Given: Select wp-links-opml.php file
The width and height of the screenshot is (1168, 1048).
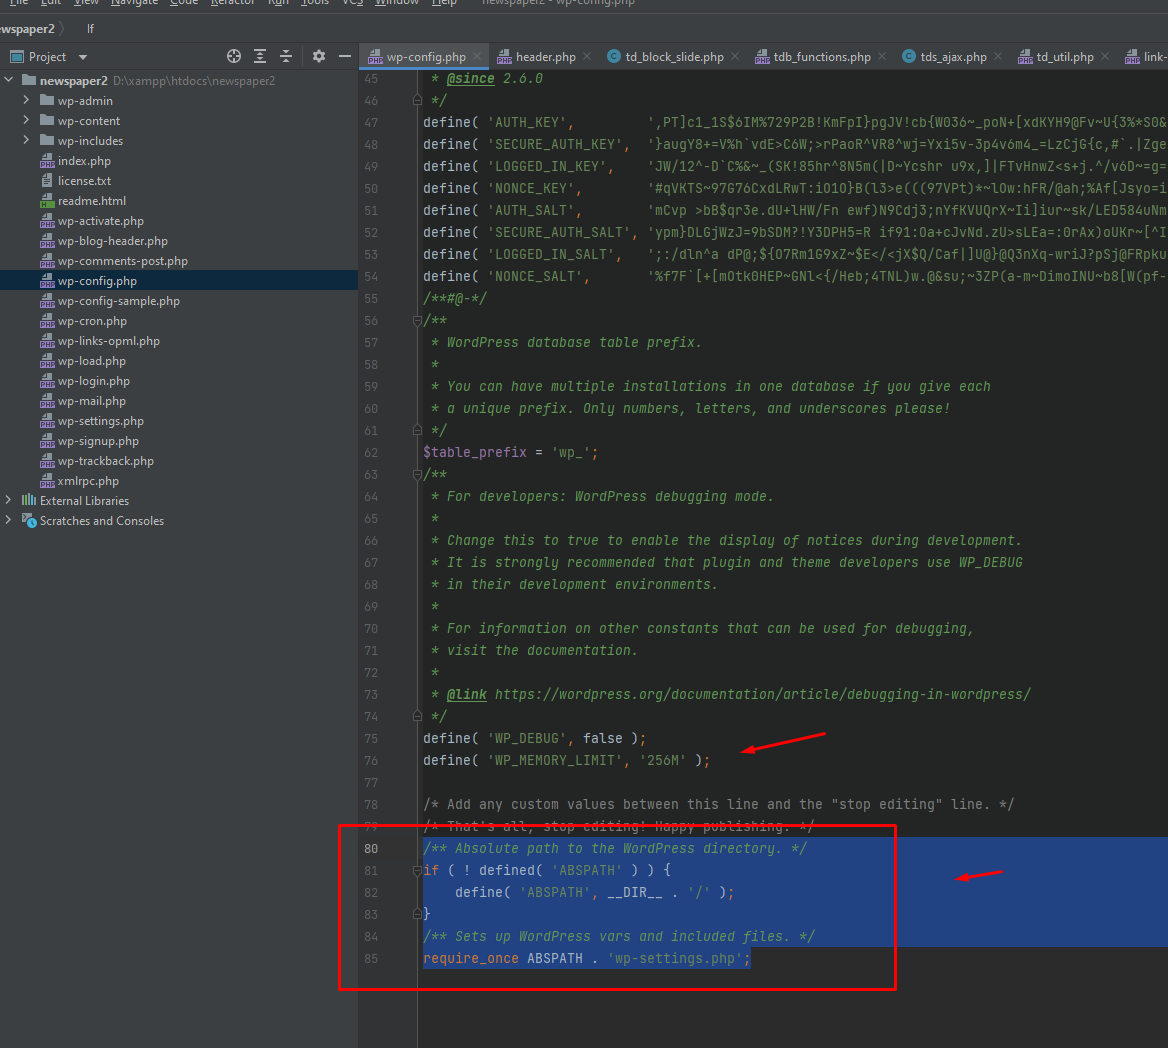Looking at the screenshot, I should click(109, 341).
